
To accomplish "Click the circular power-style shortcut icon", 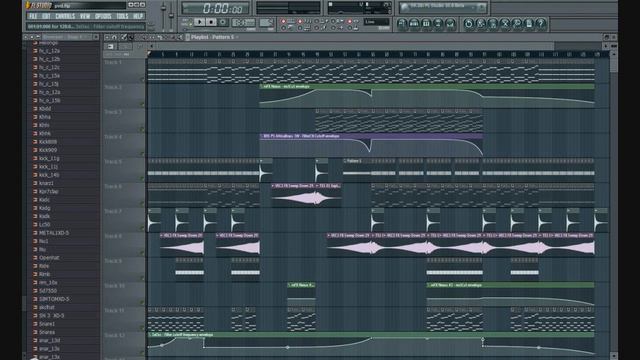I will coord(469,24).
